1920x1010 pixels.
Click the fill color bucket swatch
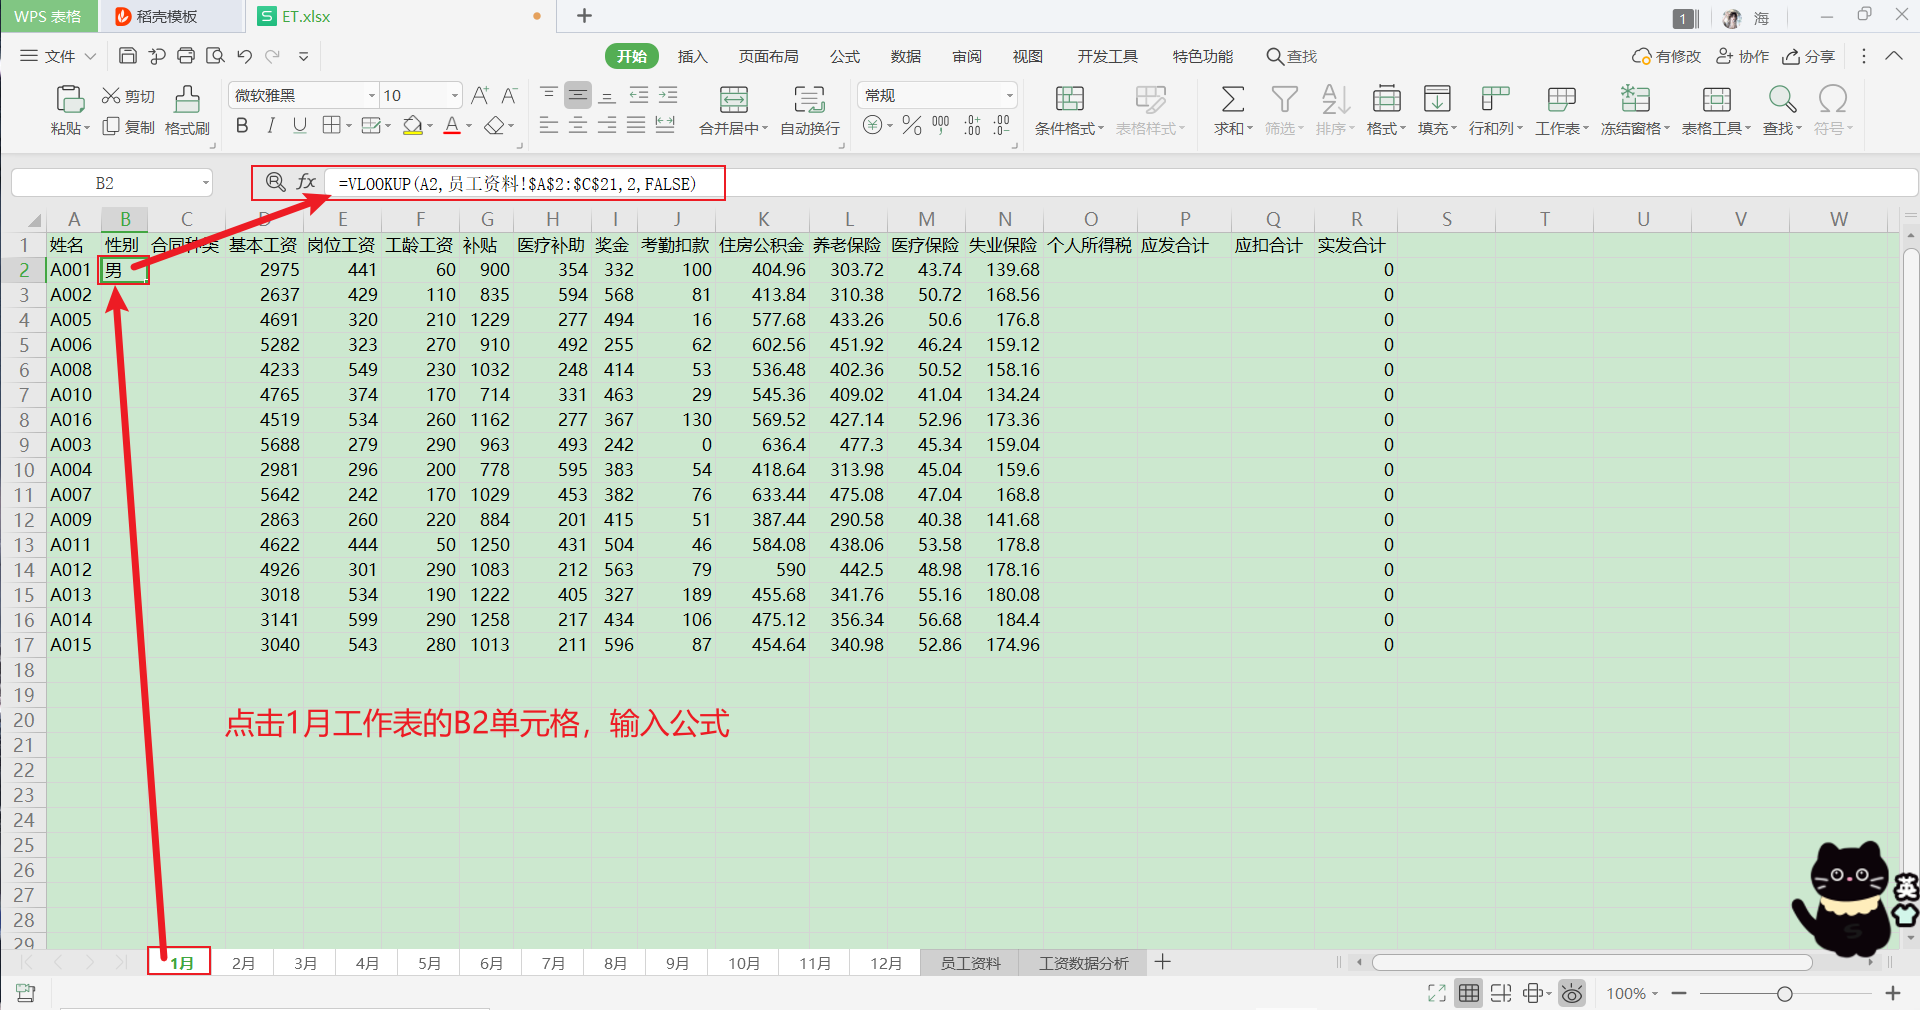(x=412, y=125)
